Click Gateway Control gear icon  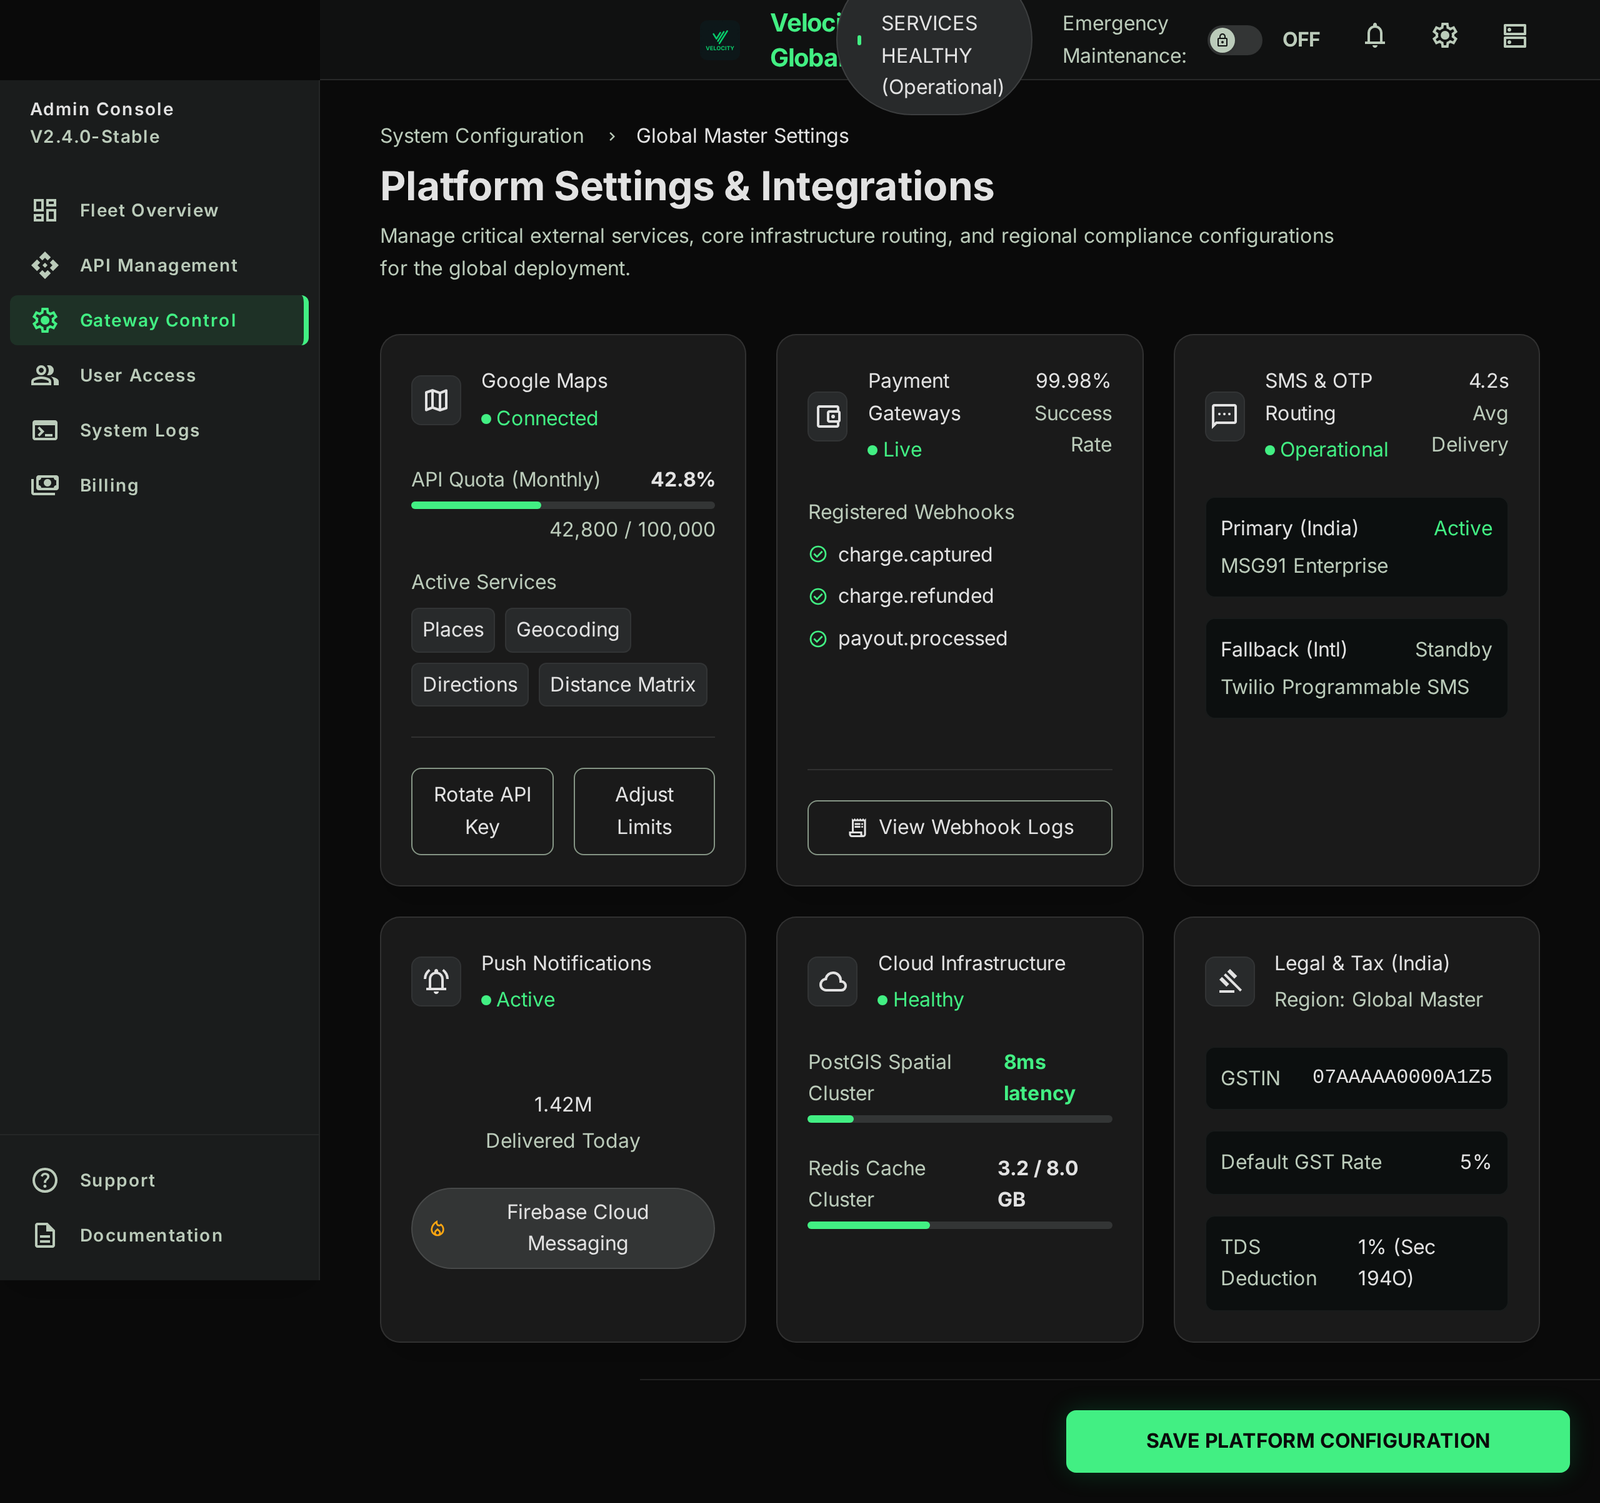pos(45,320)
